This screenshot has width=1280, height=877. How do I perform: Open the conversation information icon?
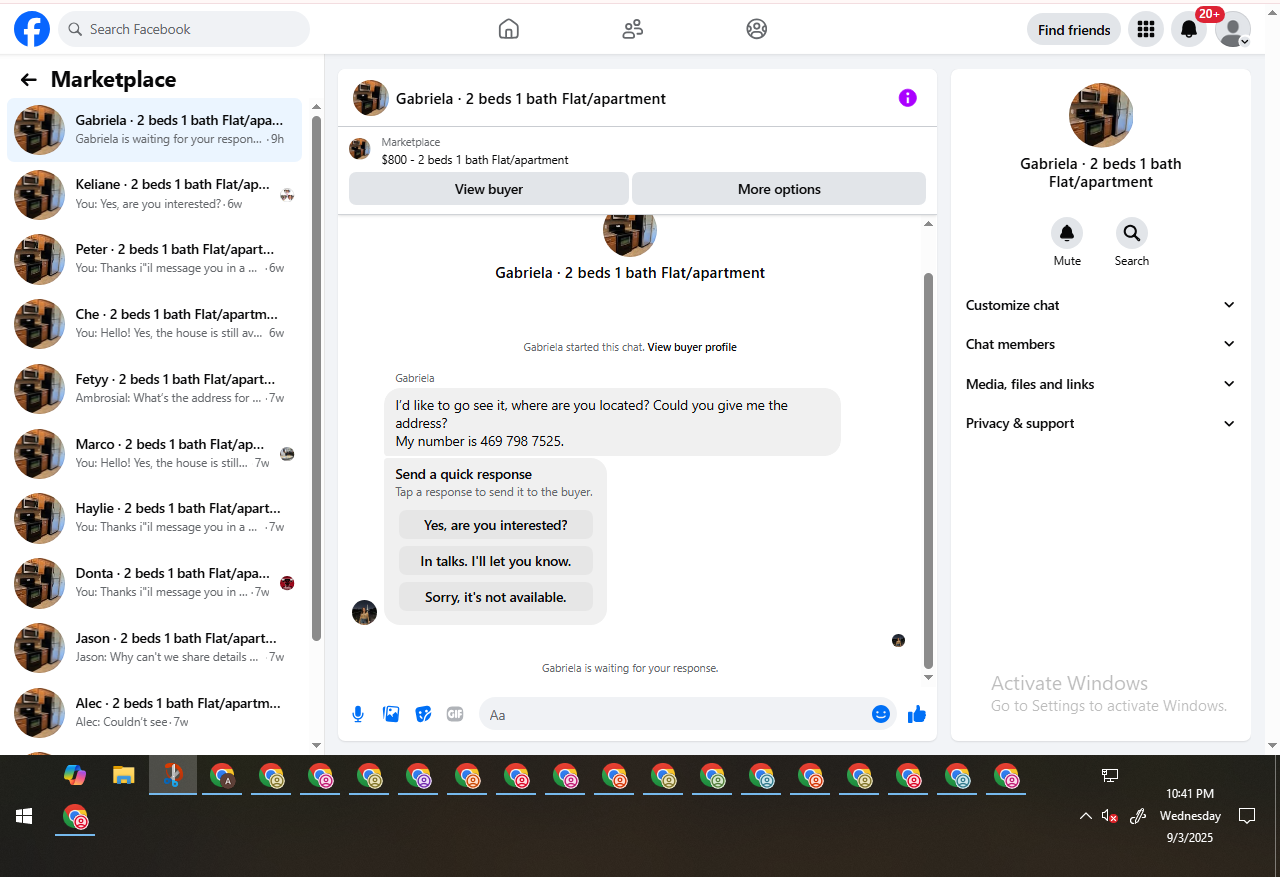tap(907, 98)
